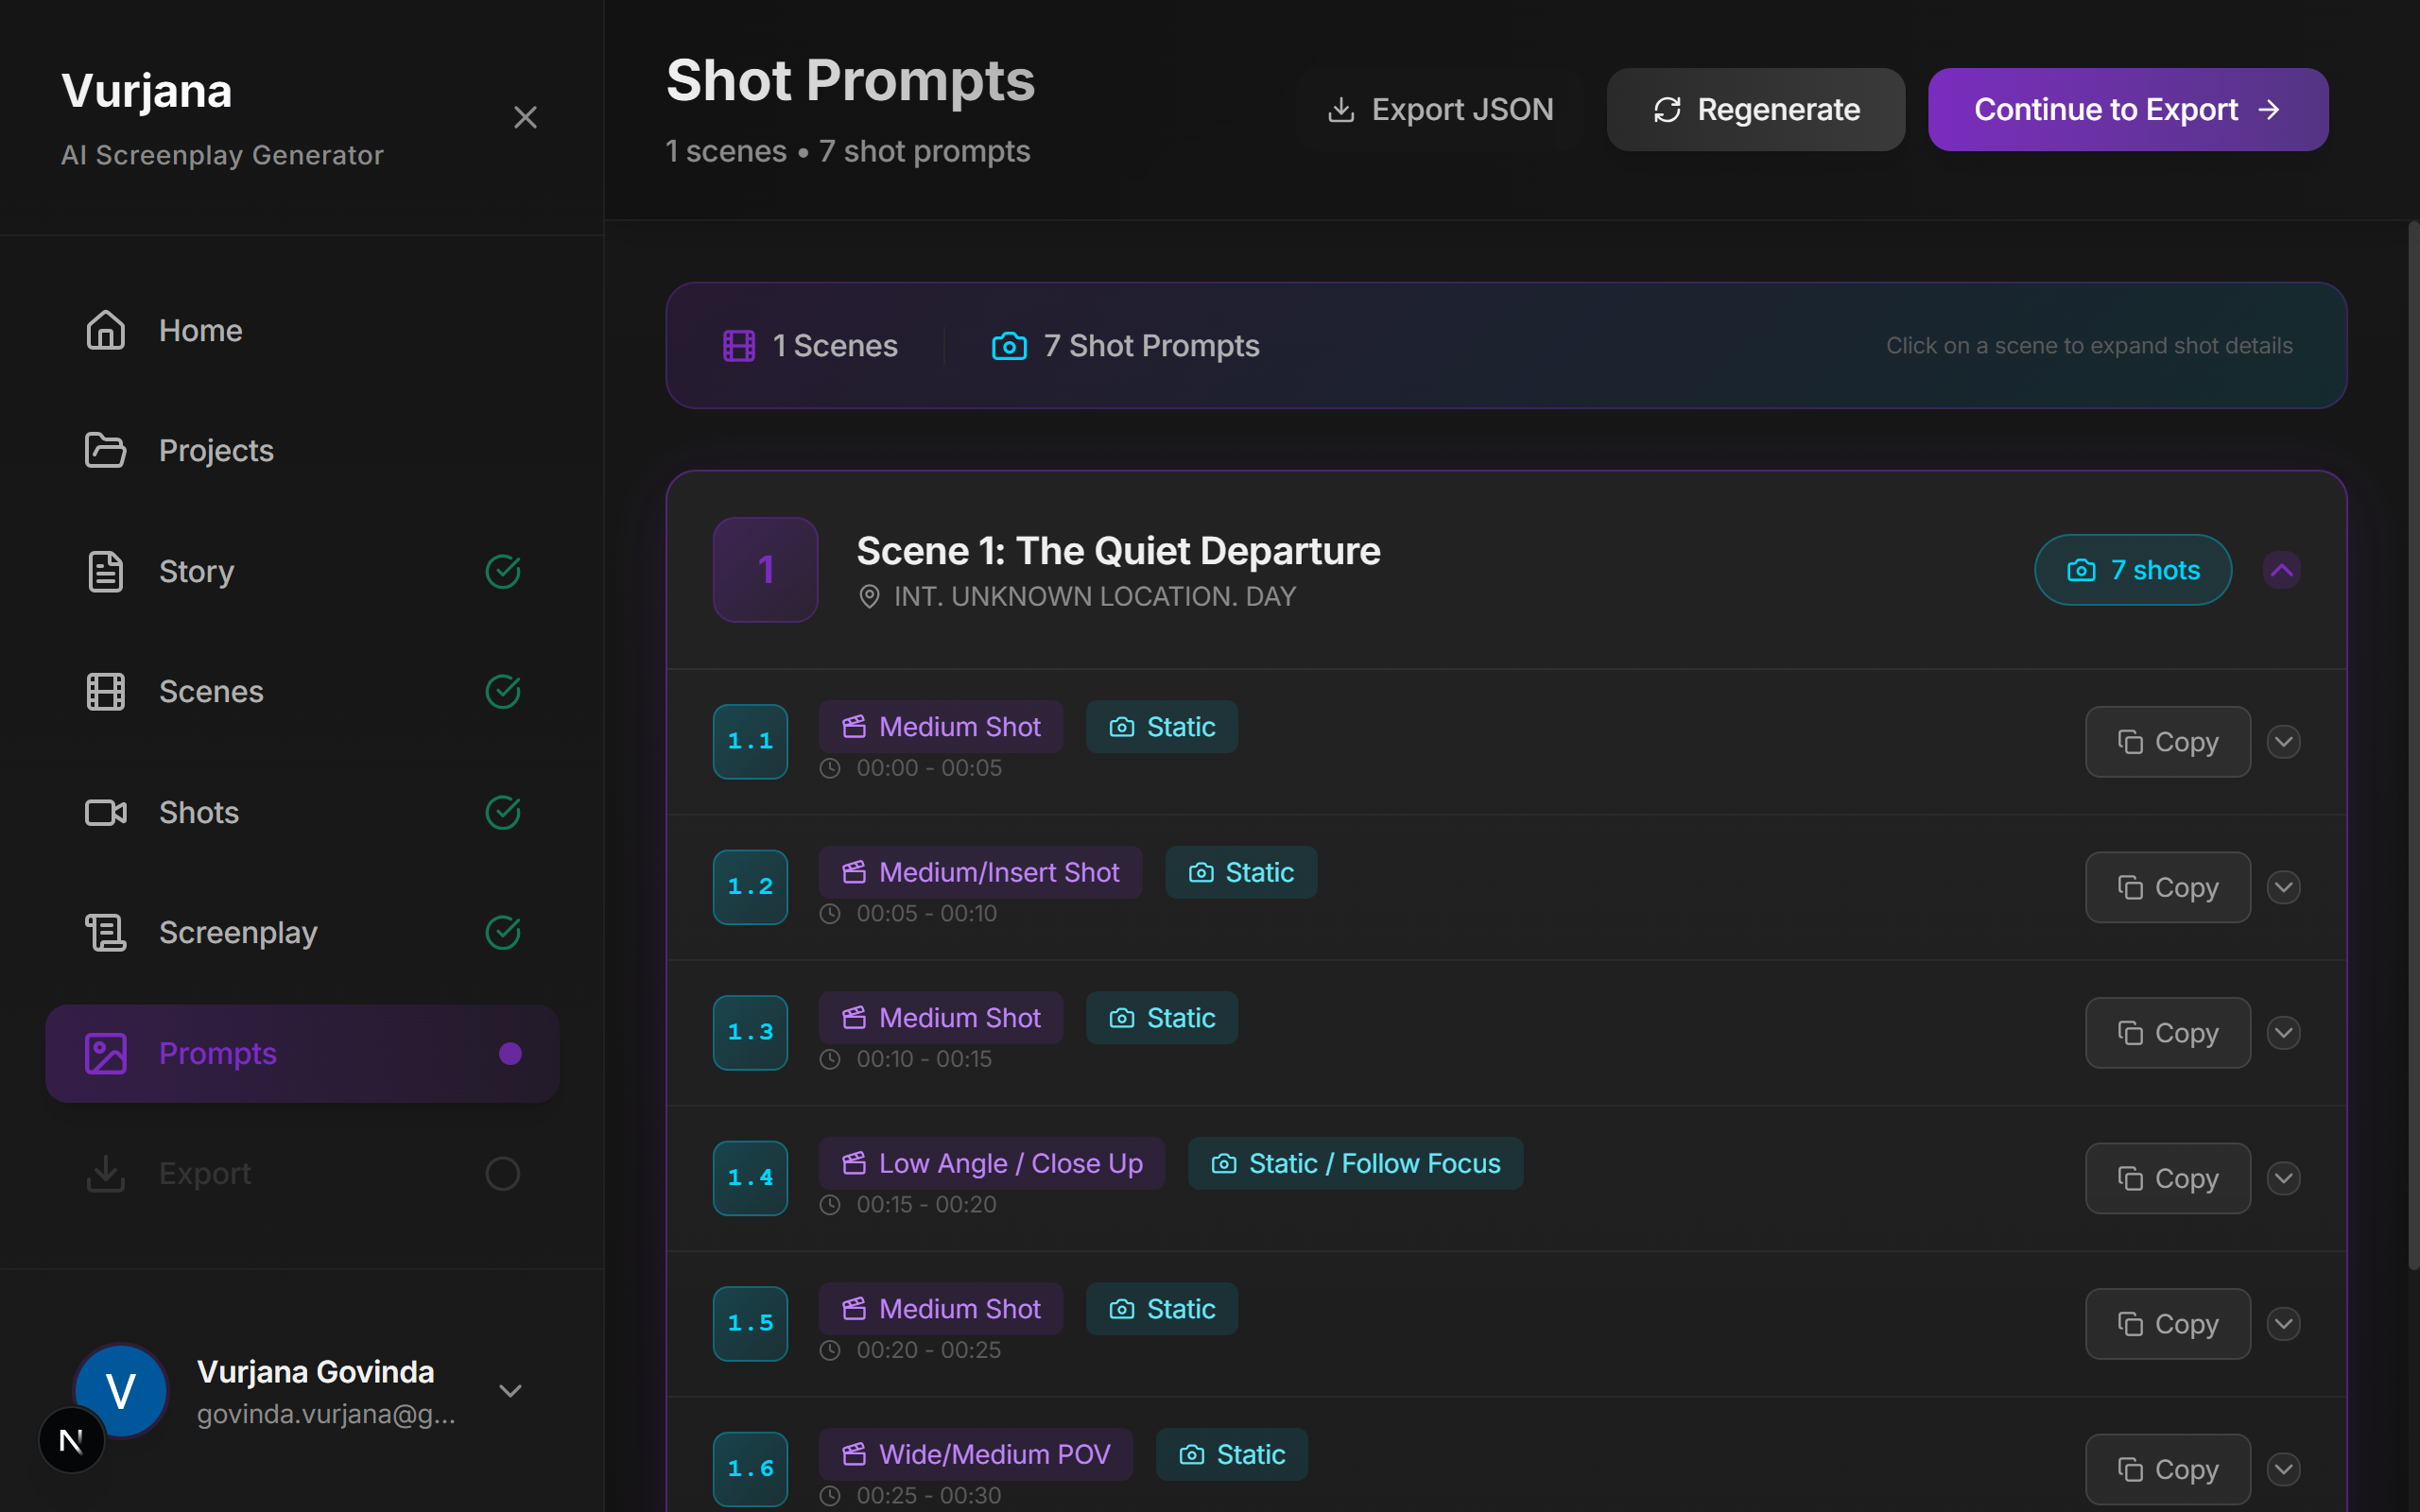The image size is (2420, 1512).
Task: Open the user account dropdown chevron
Action: click(x=510, y=1391)
